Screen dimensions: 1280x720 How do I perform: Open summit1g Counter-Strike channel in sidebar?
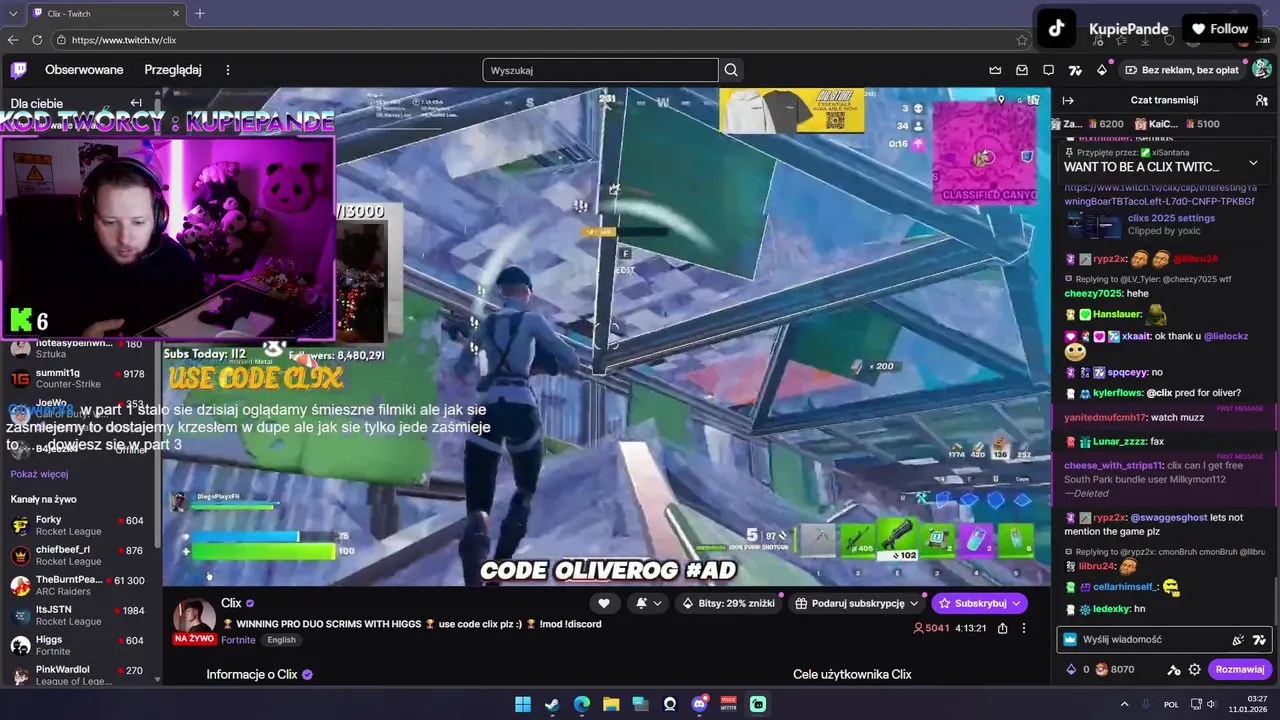[x=78, y=379]
